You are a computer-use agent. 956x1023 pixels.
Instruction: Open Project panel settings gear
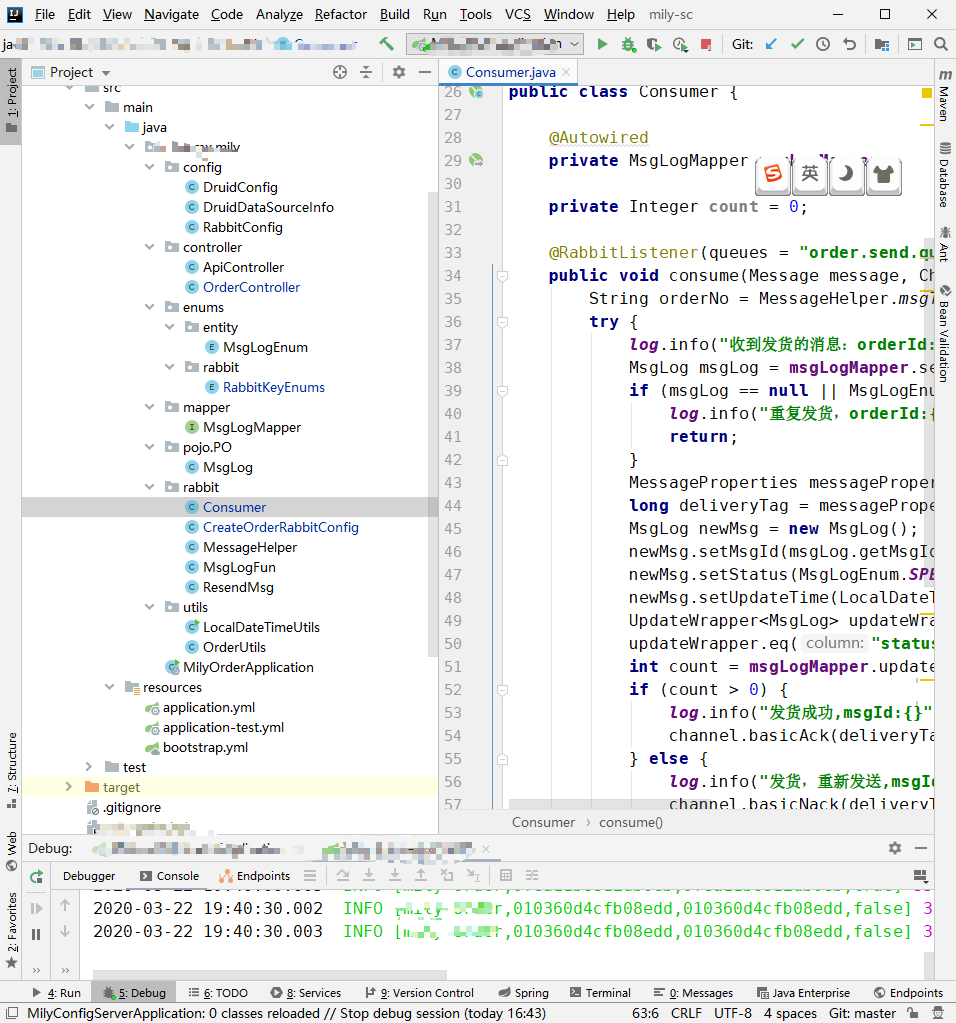point(399,72)
